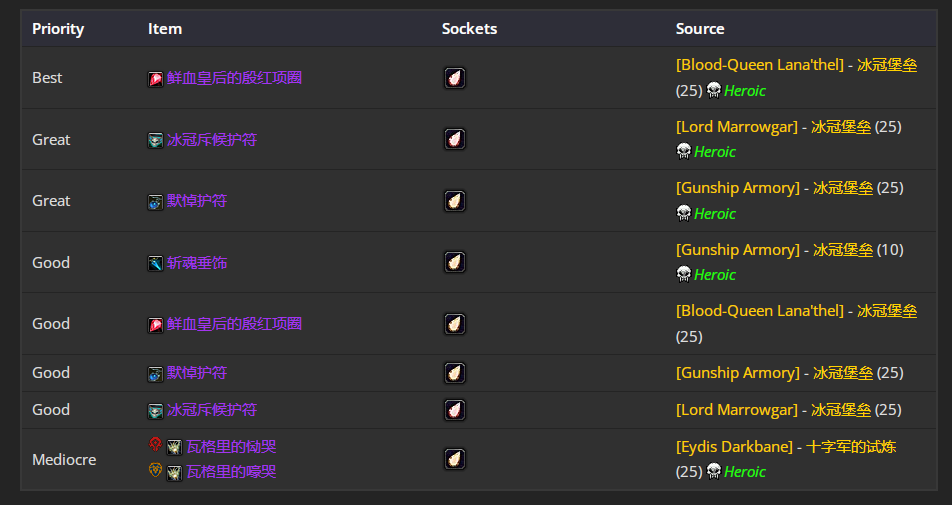Image resolution: width=952 pixels, height=505 pixels.
Task: Click the item icon of 鲜血皇后的殷红项圈 in Best row
Action: 156,78
